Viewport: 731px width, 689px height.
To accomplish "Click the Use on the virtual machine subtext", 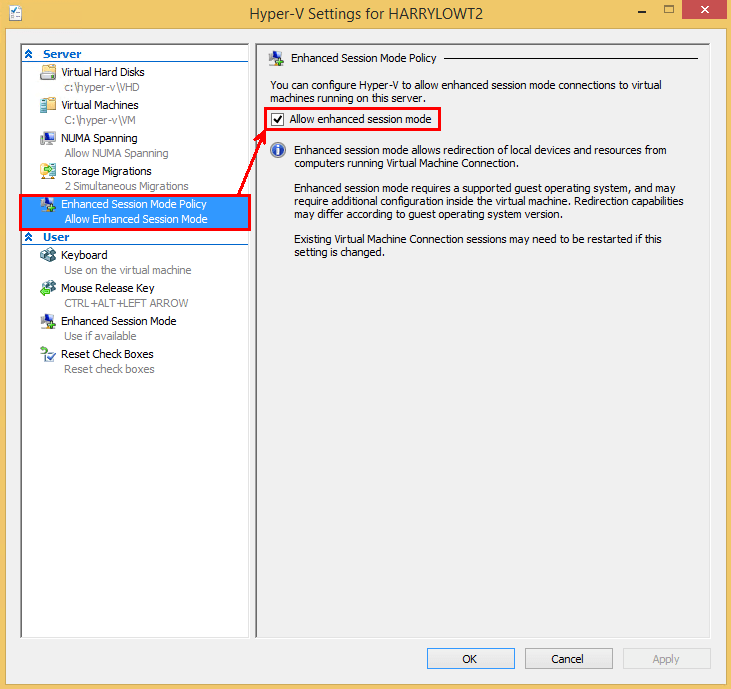I will click(128, 270).
